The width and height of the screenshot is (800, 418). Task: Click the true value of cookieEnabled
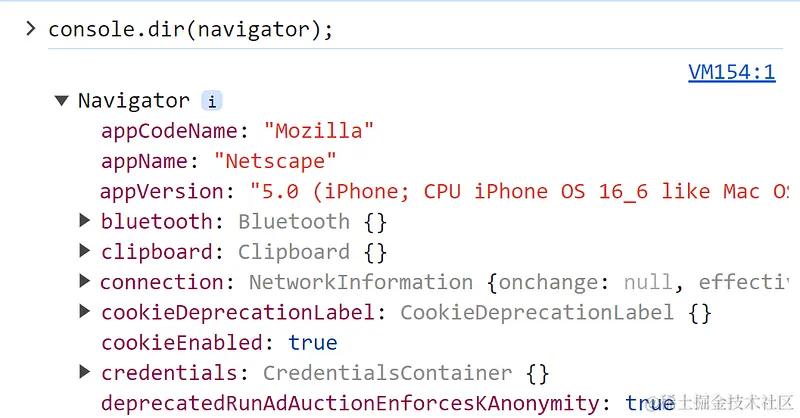312,342
